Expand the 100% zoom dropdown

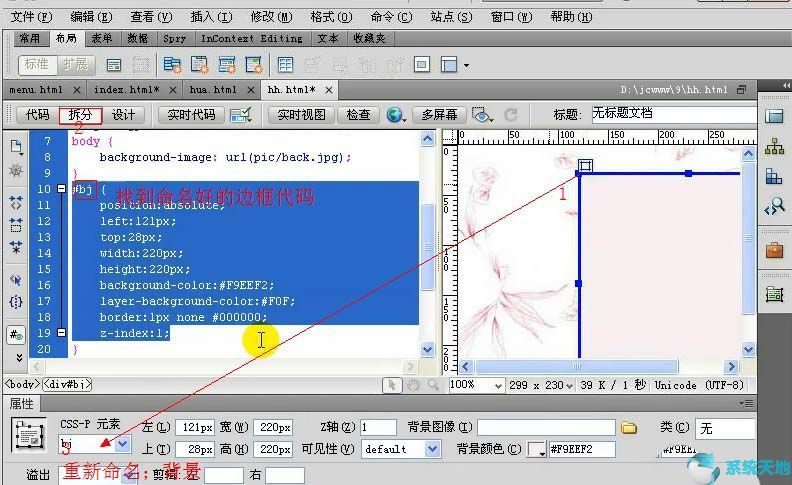(x=476, y=385)
